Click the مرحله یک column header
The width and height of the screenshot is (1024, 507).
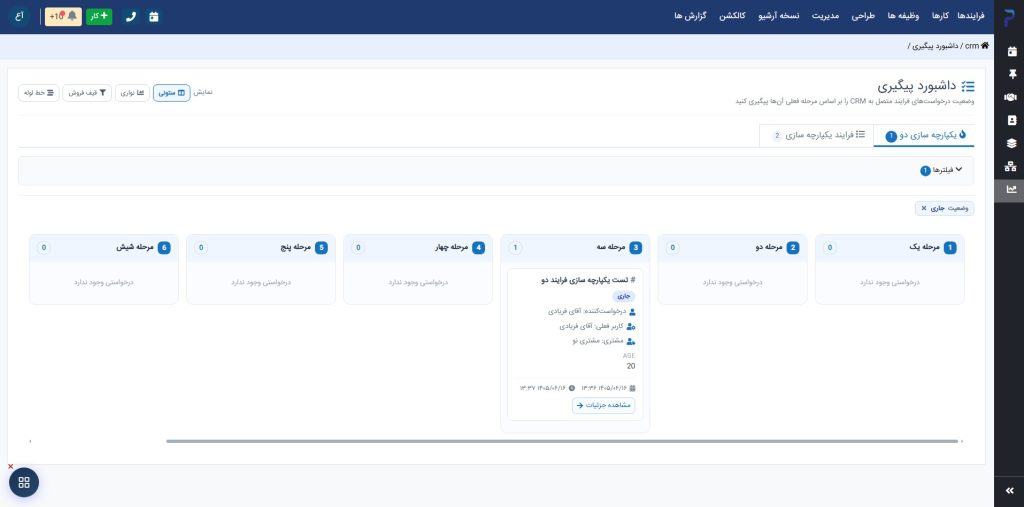tap(889, 248)
